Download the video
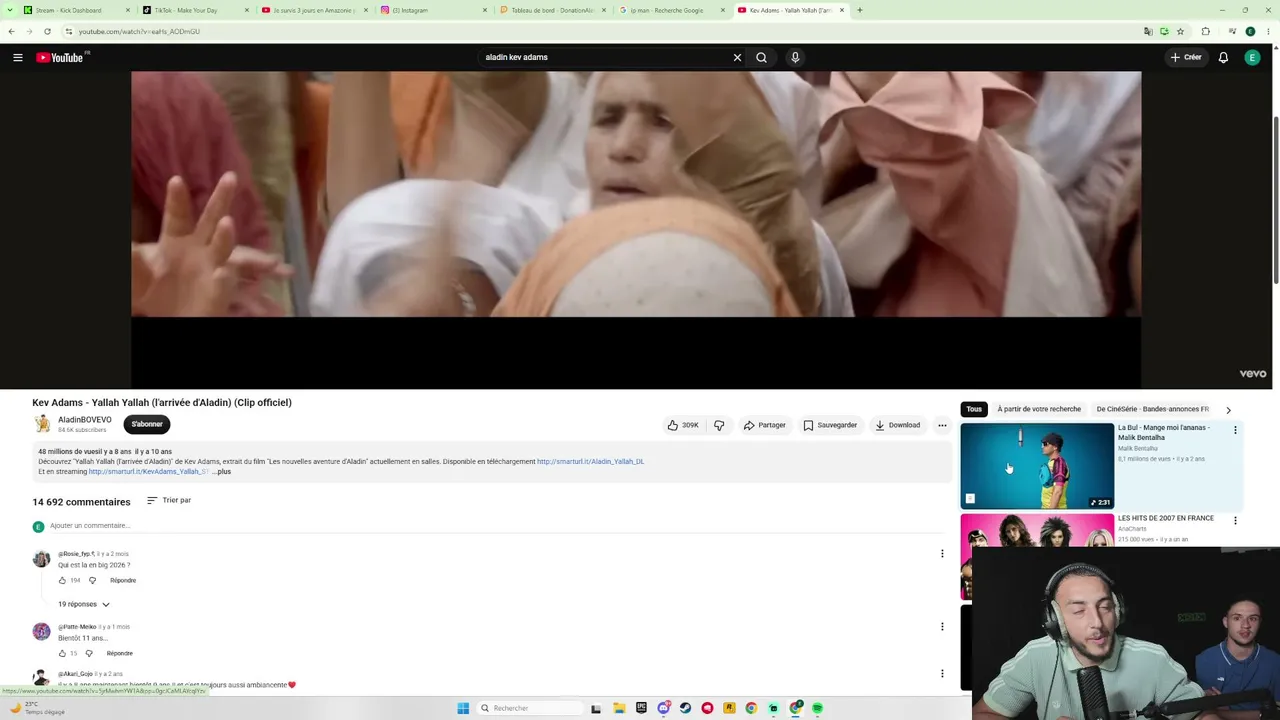Image resolution: width=1280 pixels, height=720 pixels. (x=897, y=425)
